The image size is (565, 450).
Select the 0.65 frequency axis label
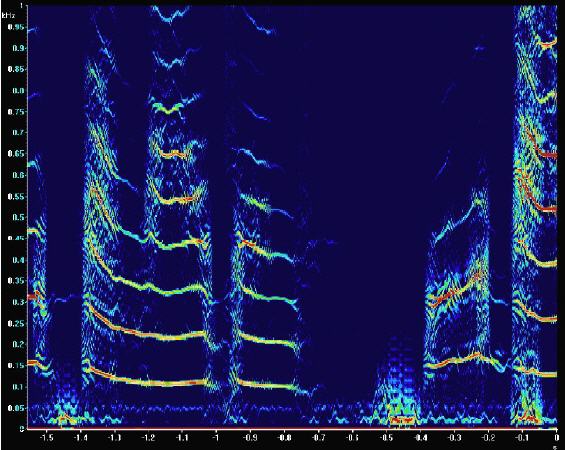click(16, 154)
